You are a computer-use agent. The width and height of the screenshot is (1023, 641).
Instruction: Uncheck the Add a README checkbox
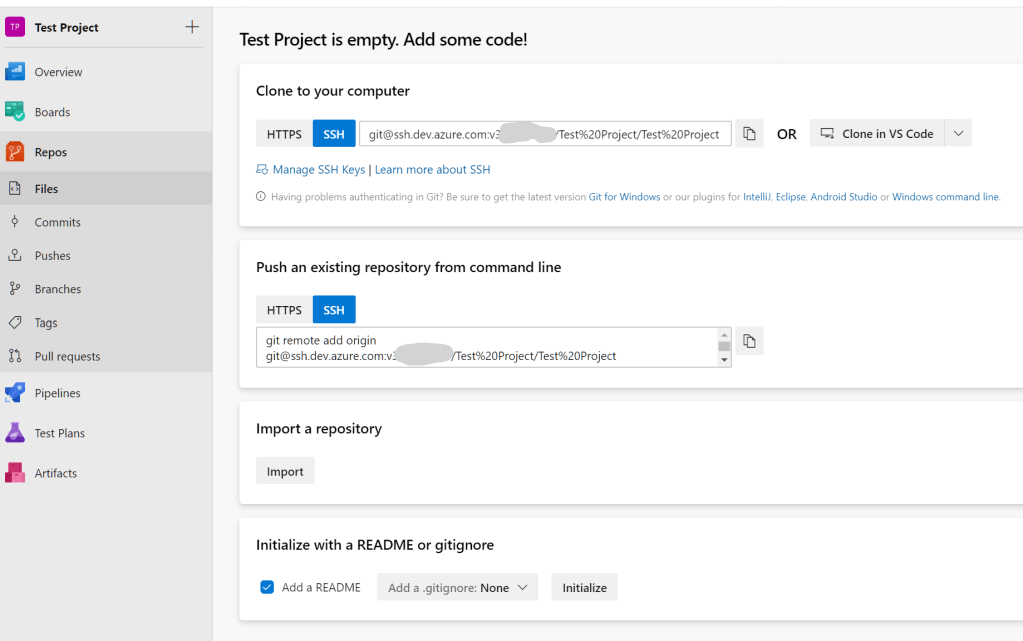click(266, 587)
